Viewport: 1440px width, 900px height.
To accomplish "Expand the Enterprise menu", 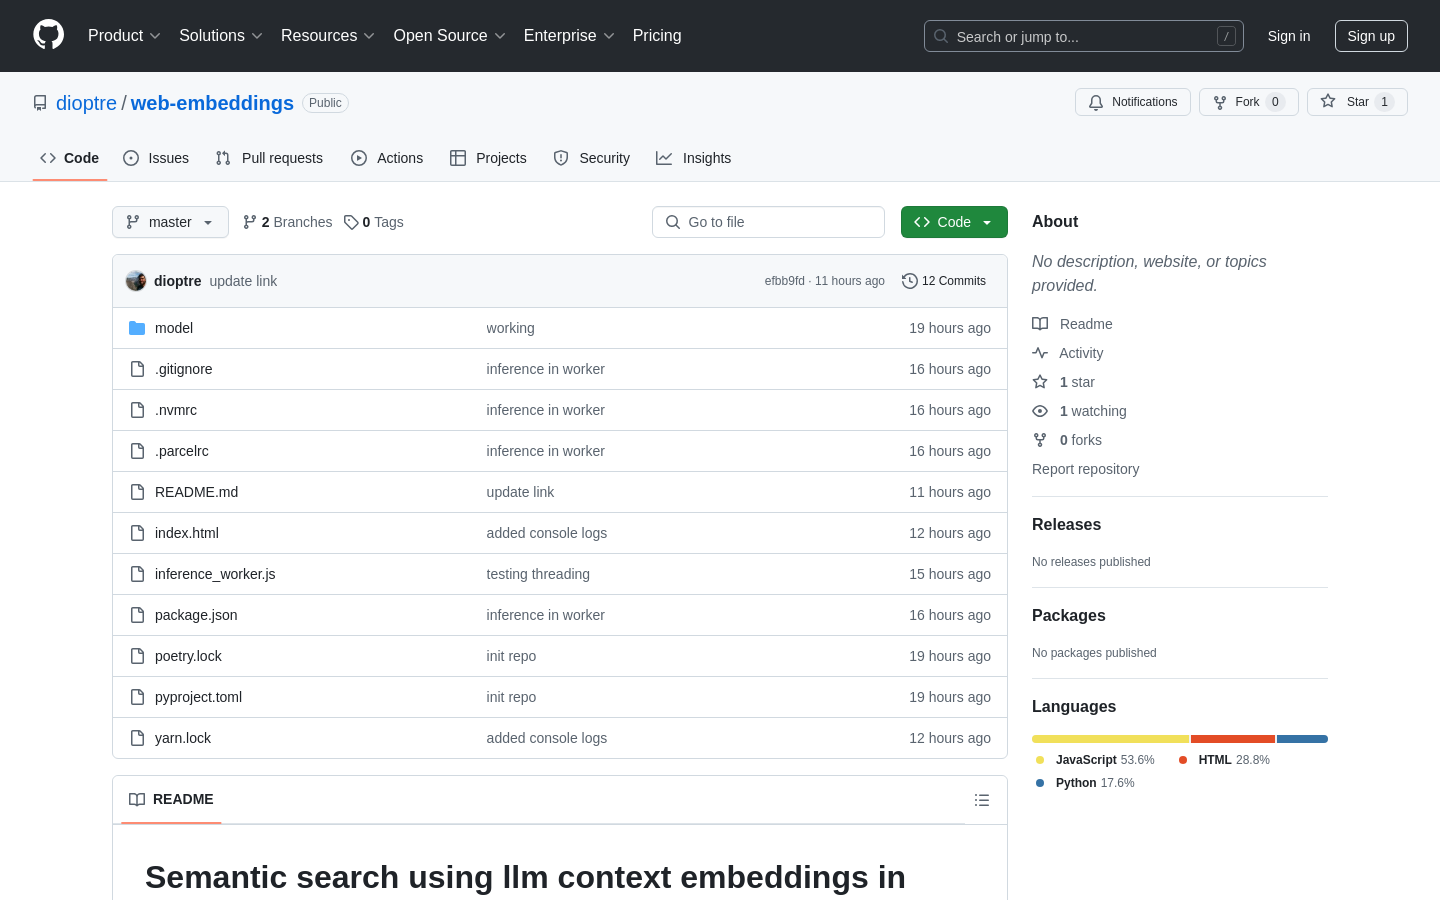I will [x=569, y=35].
